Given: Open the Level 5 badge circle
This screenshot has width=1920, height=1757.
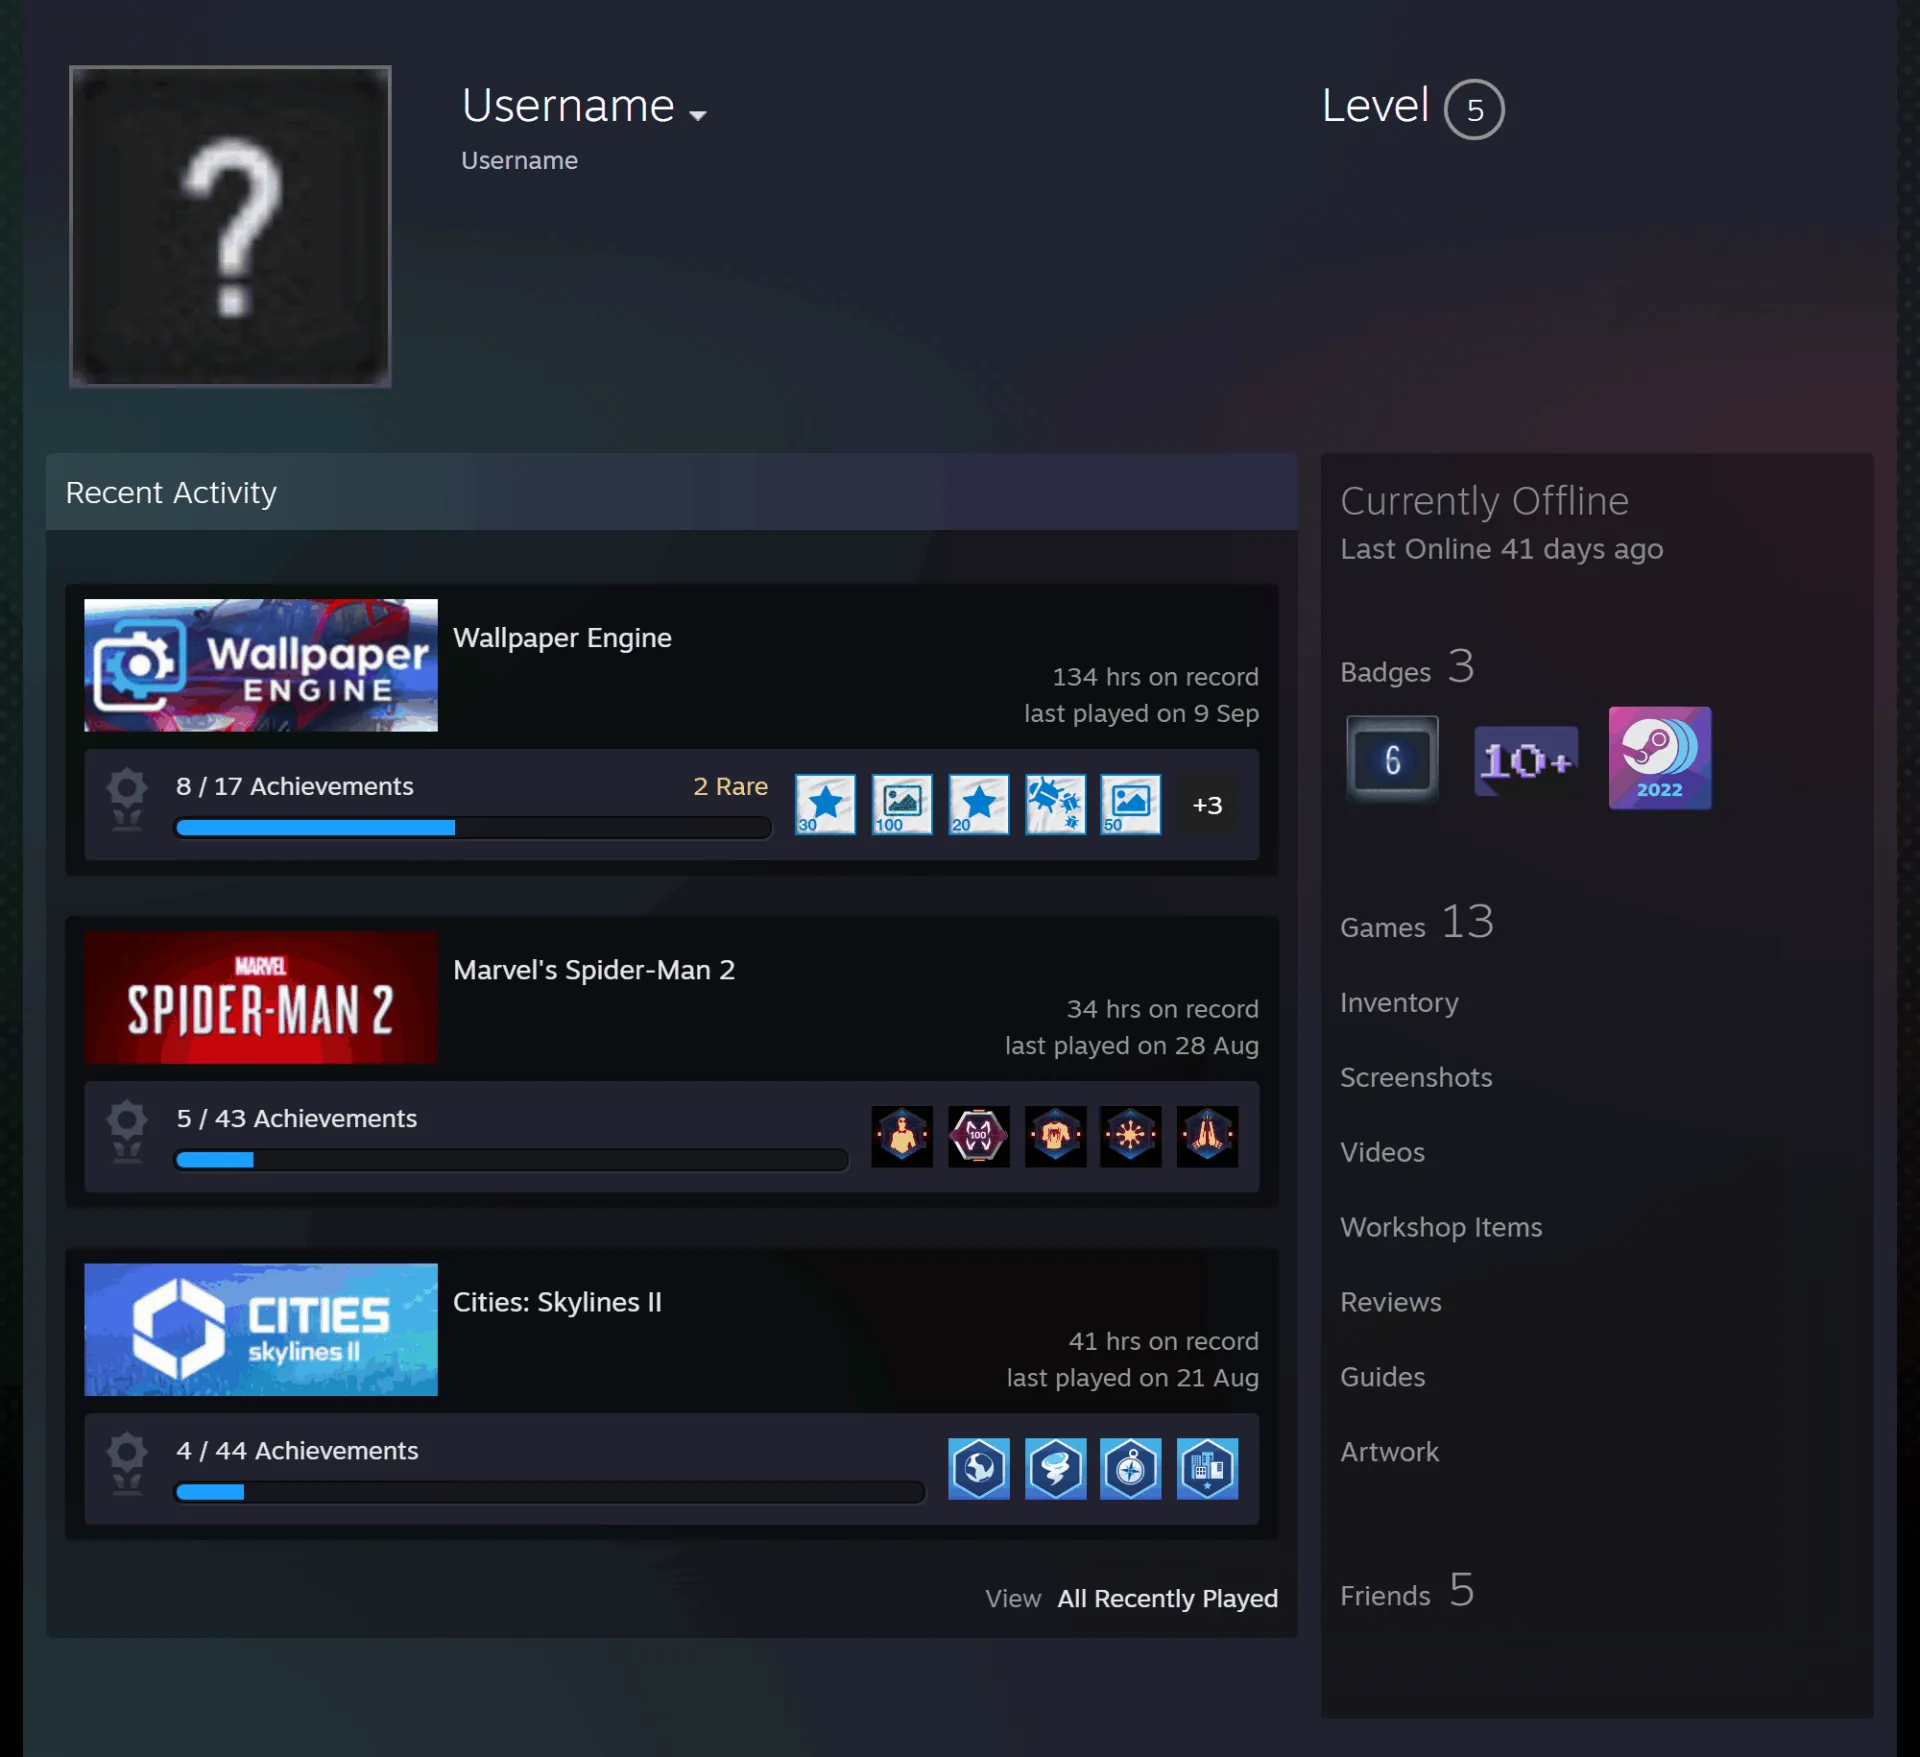Looking at the screenshot, I should click(x=1473, y=109).
